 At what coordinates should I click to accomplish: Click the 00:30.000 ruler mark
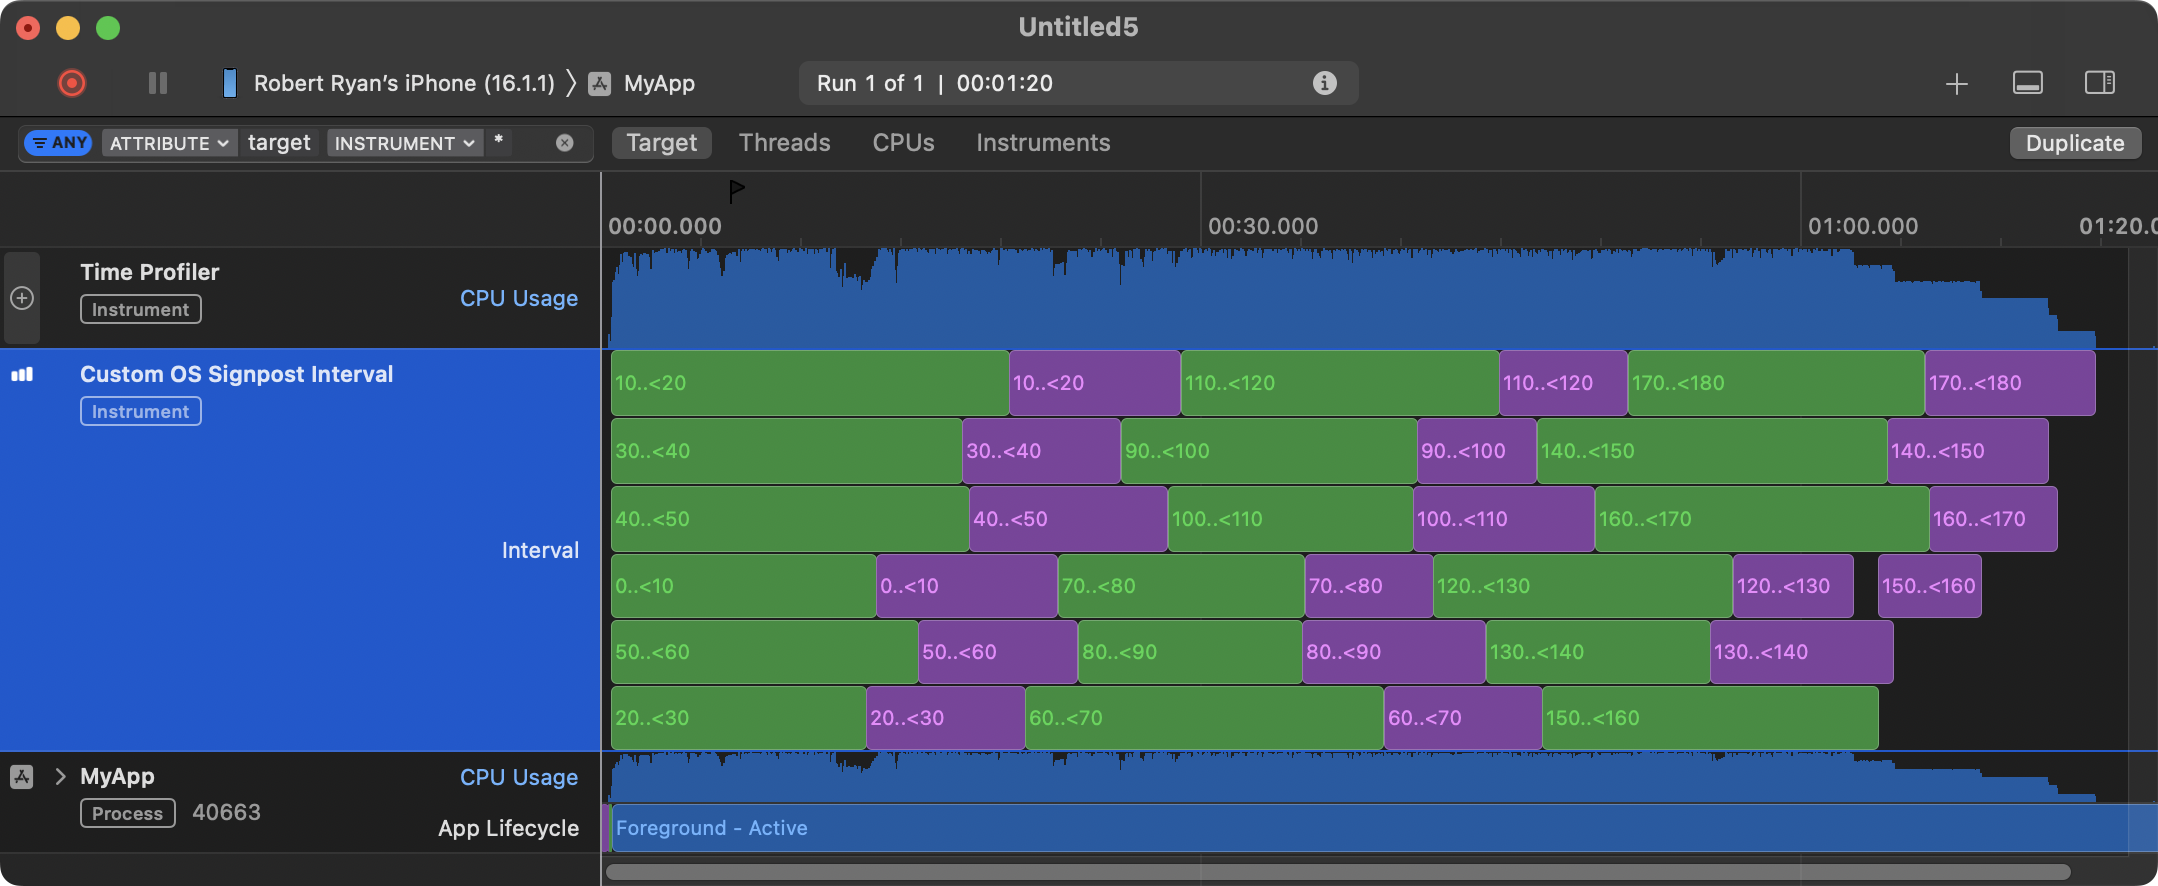click(x=1263, y=226)
